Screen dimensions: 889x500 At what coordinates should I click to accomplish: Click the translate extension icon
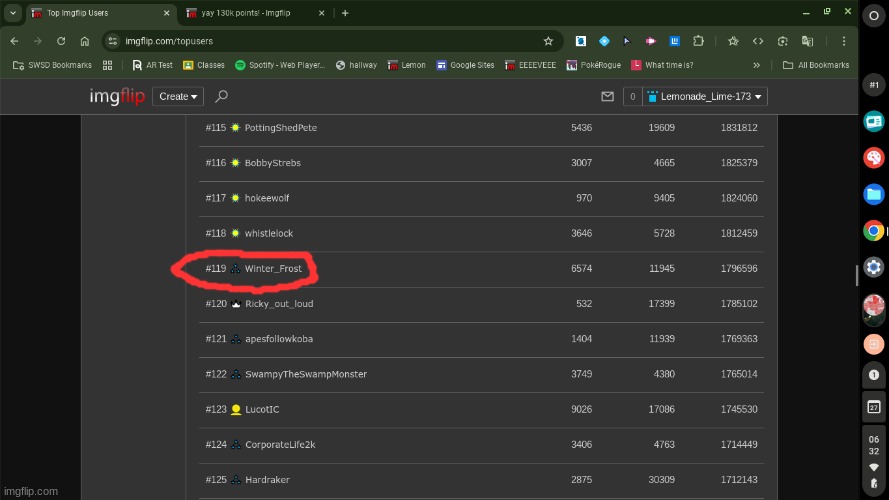807,41
